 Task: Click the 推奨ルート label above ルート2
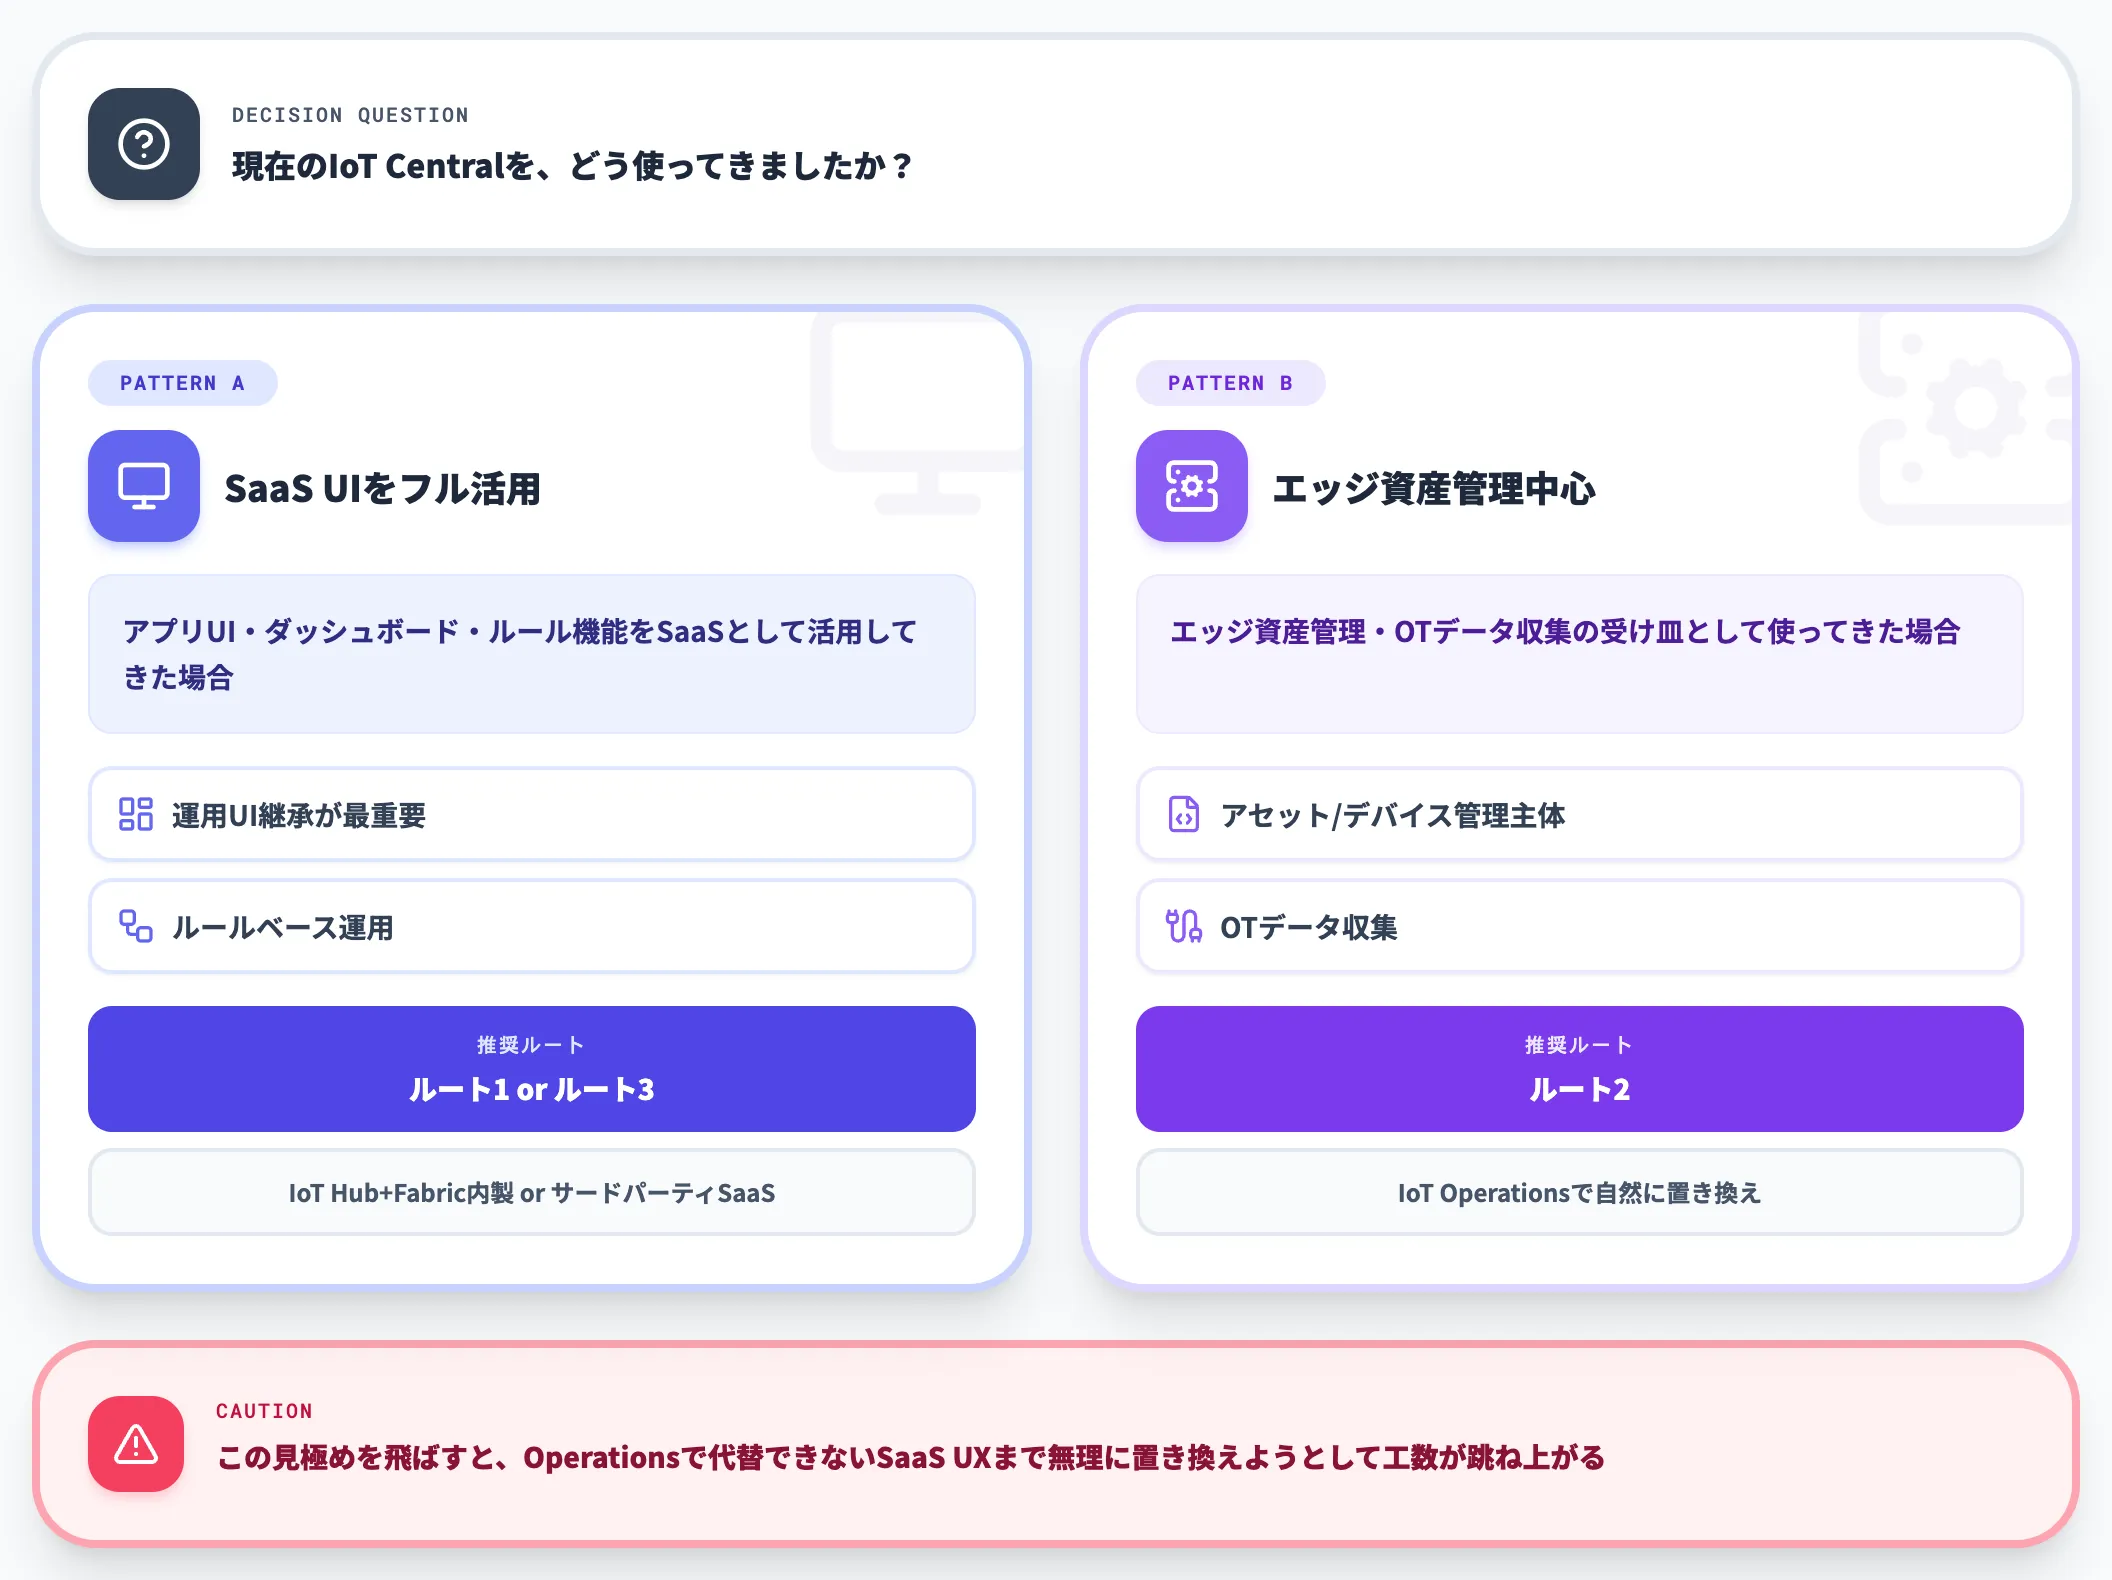[x=1580, y=1045]
